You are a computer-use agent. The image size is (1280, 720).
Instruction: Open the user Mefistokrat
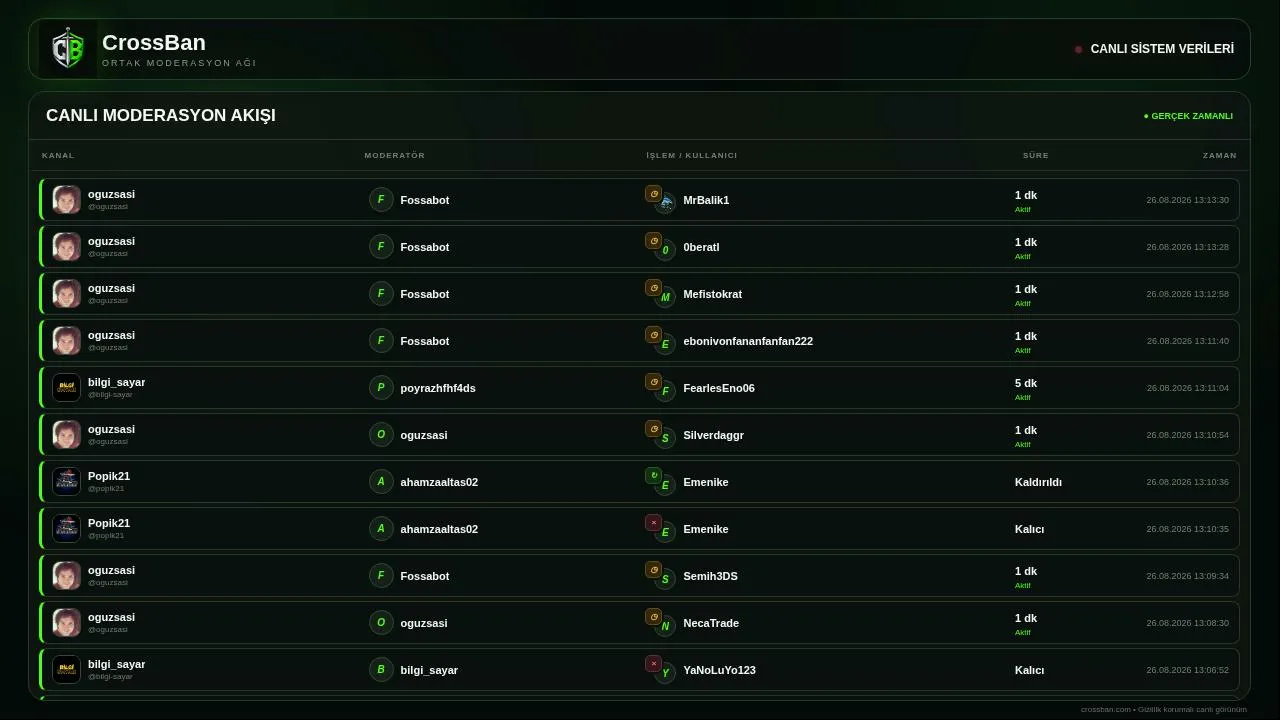(x=713, y=294)
